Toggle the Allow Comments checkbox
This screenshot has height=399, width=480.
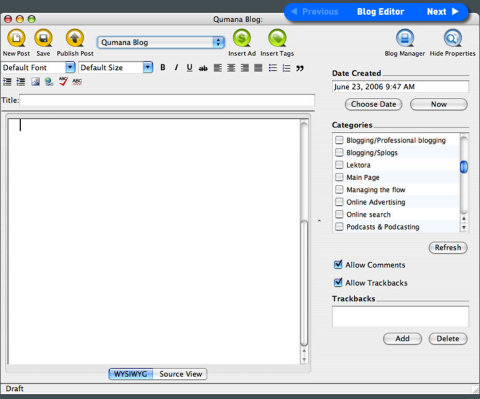pyautogui.click(x=338, y=265)
